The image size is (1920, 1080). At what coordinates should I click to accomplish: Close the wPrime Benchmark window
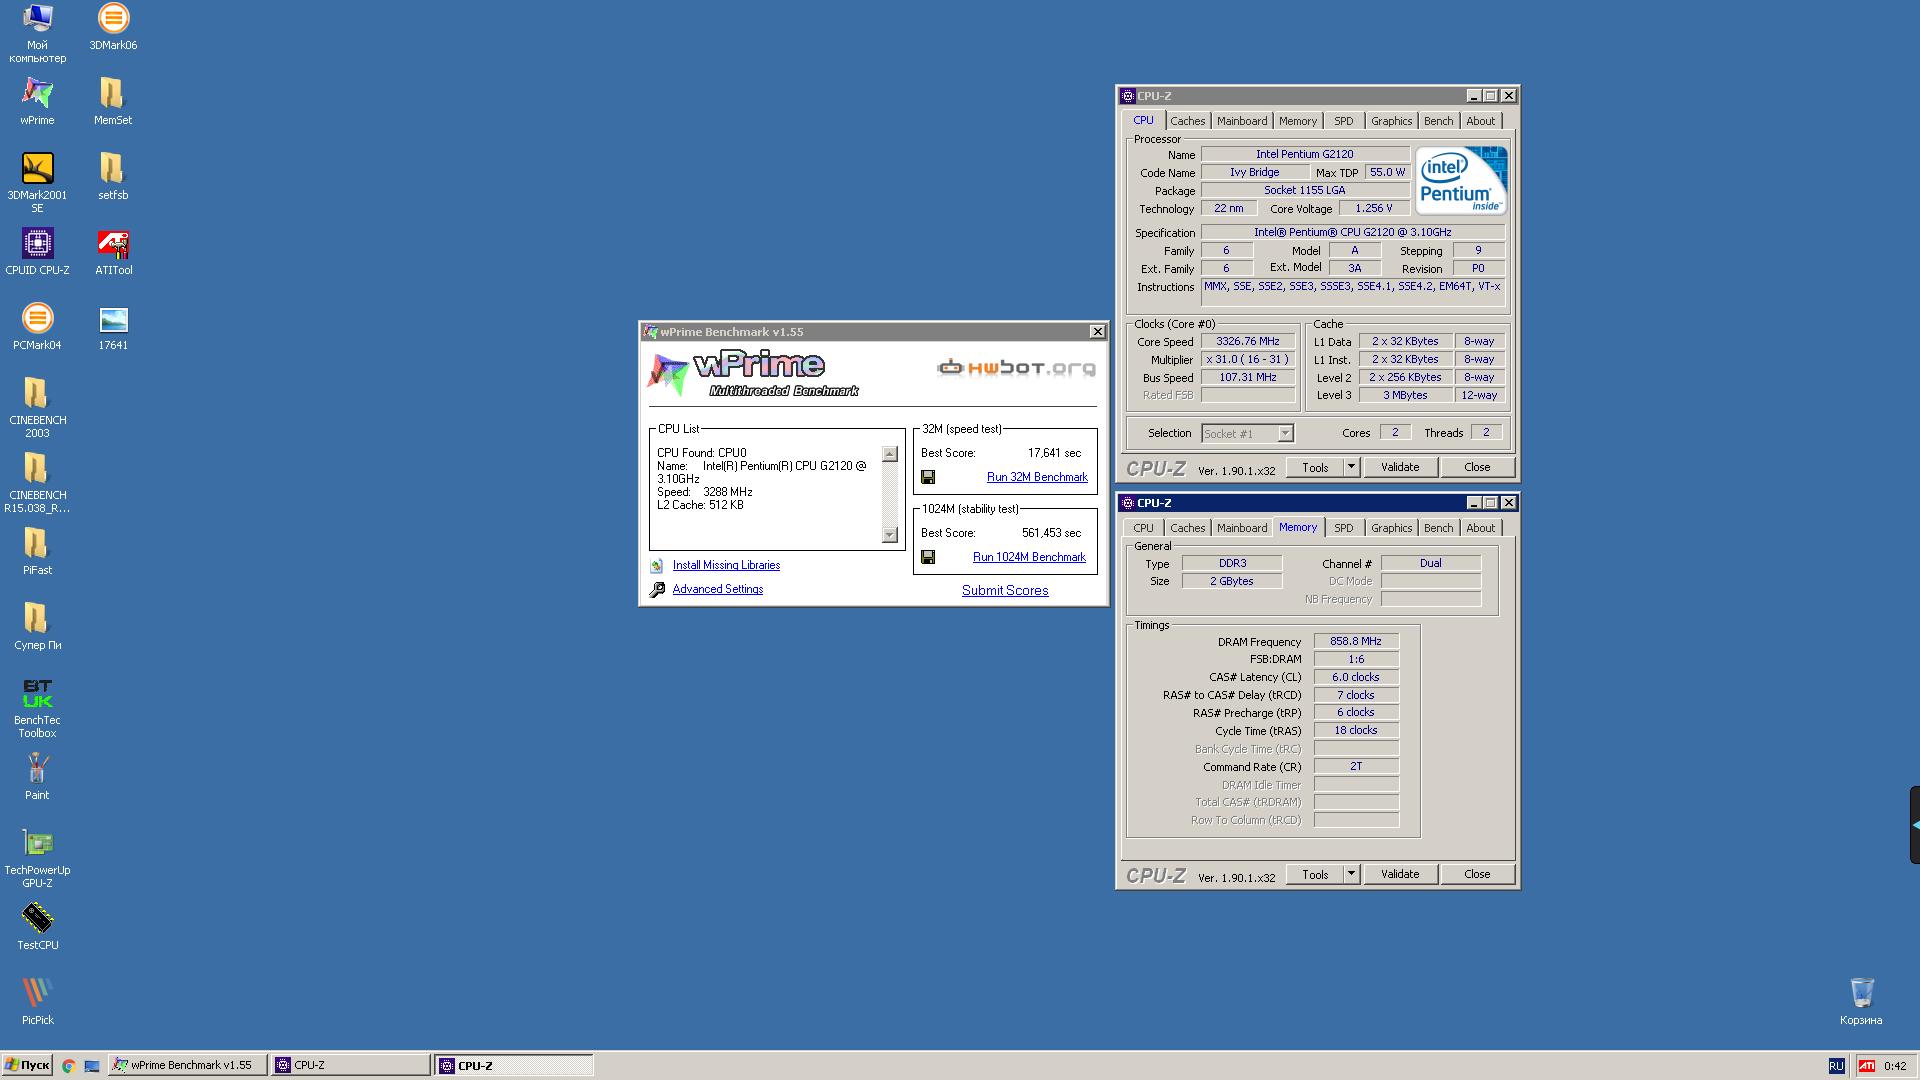[x=1097, y=332]
